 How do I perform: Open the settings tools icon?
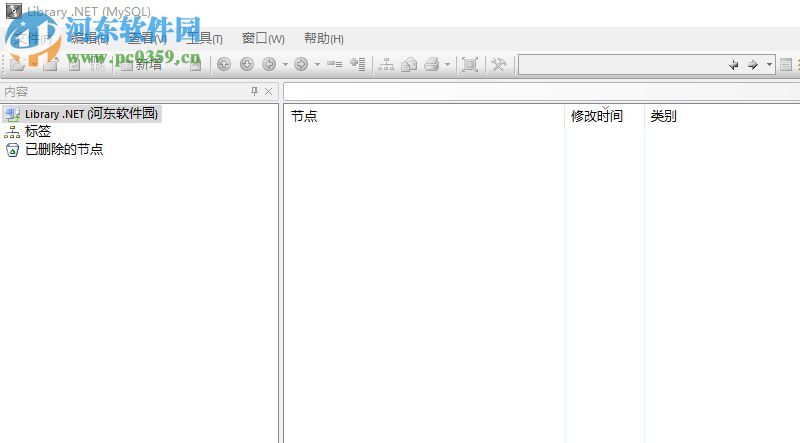point(498,65)
